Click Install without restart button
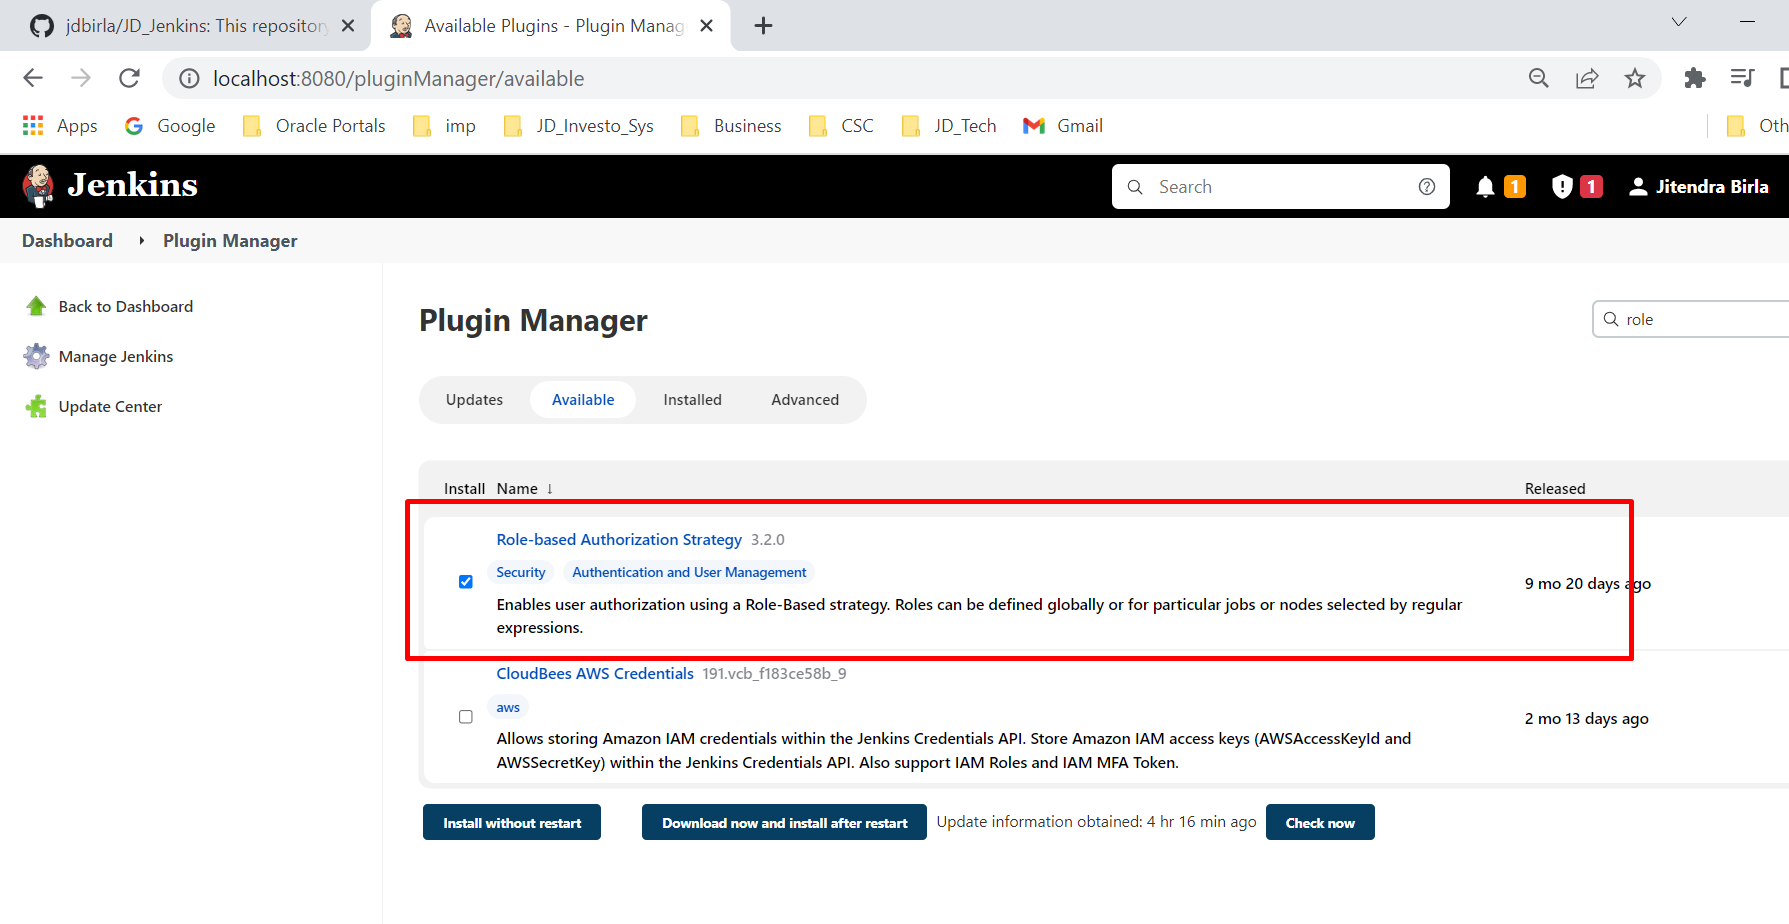Screen dimensions: 1789x924 point(512,822)
